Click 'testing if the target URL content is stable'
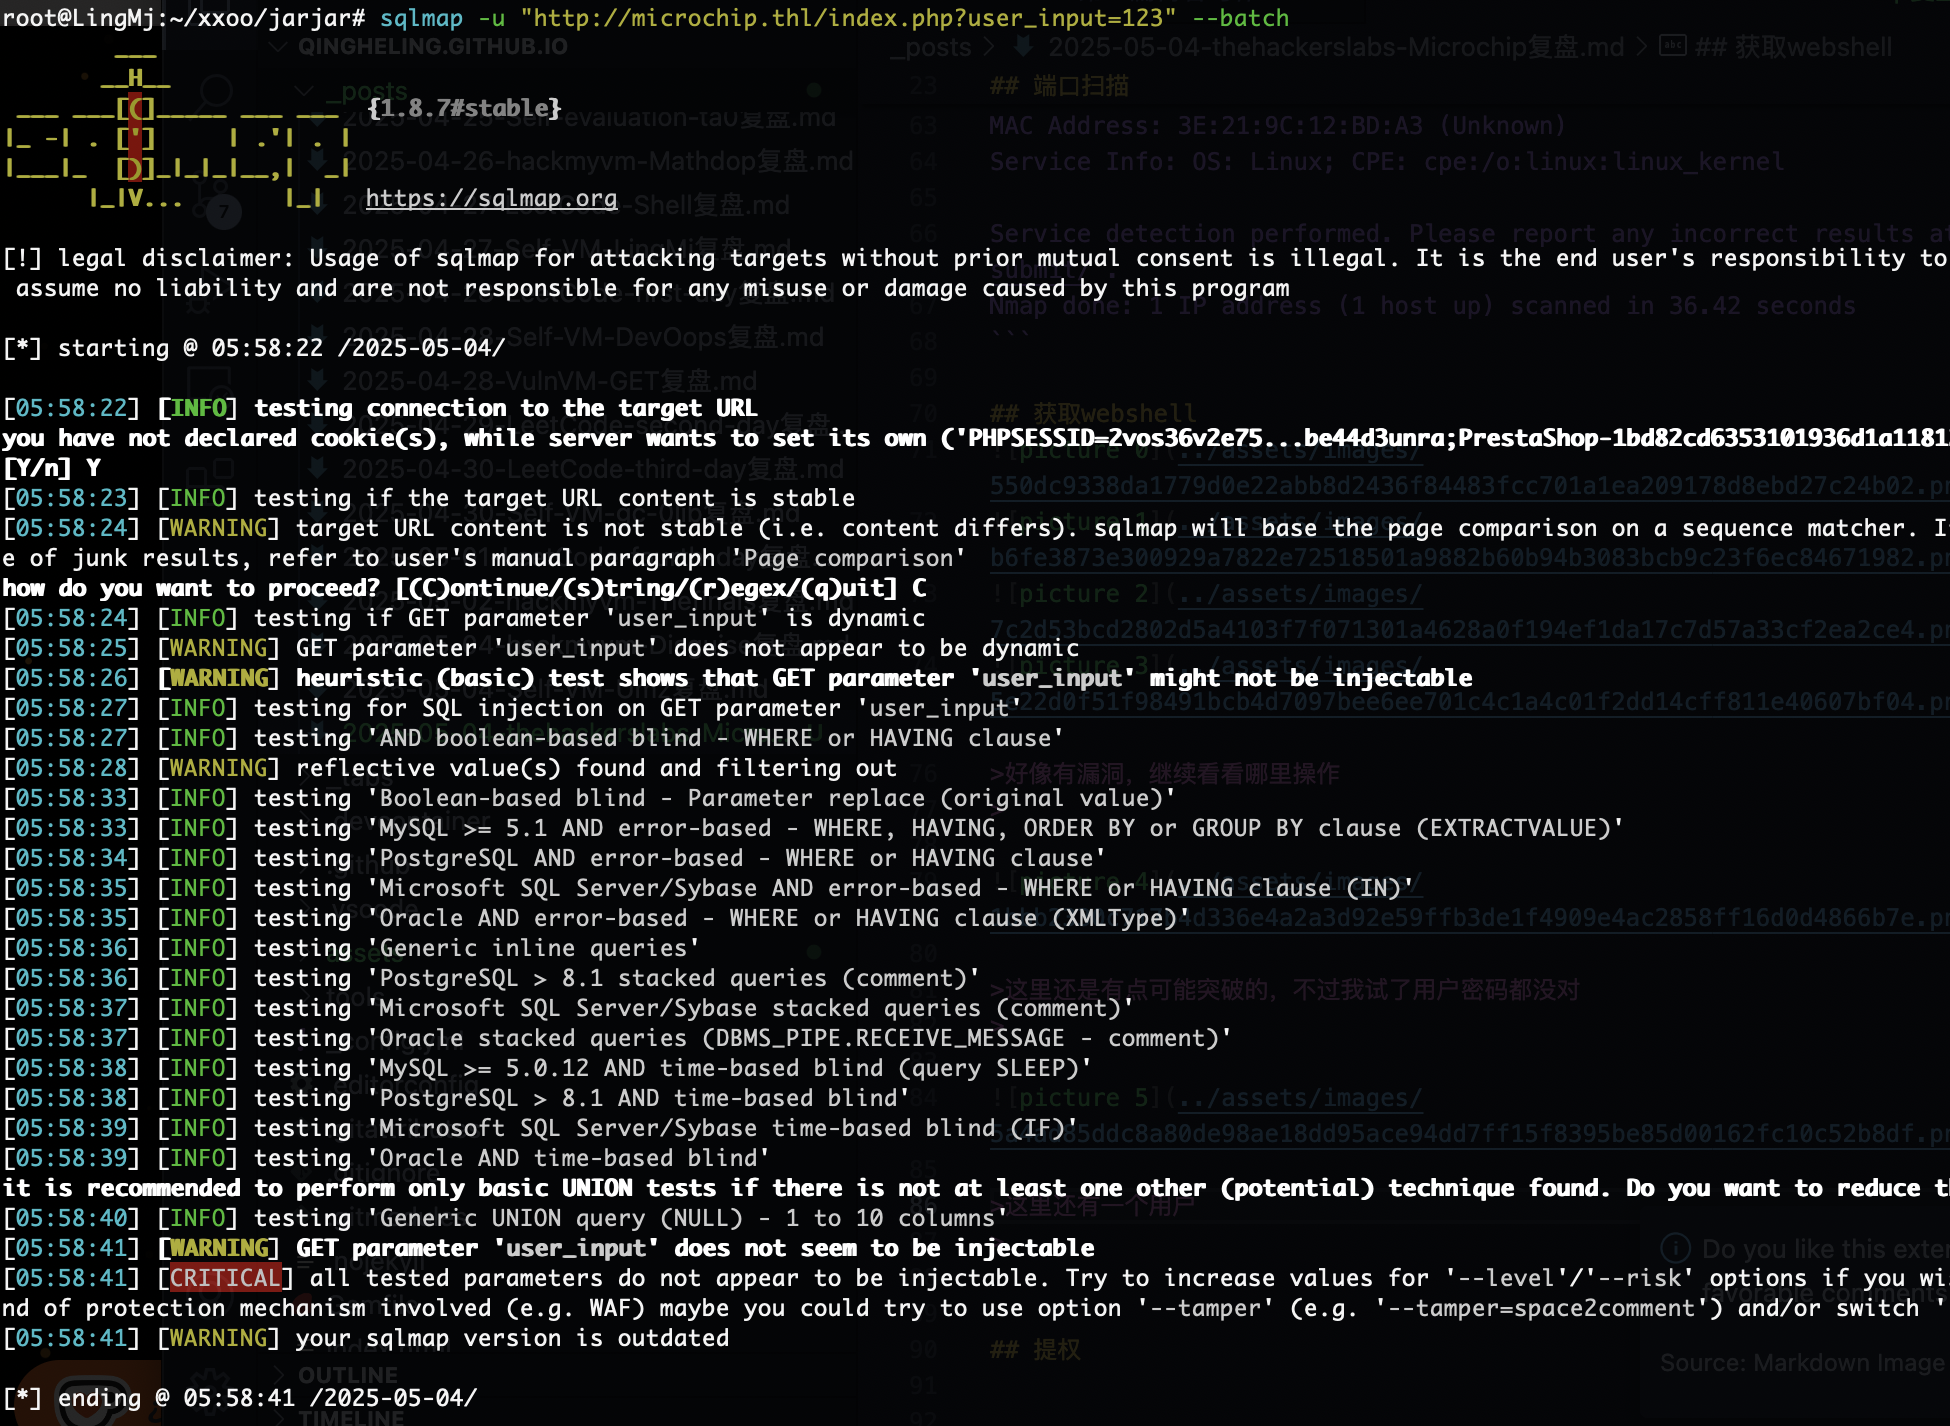Viewport: 1950px width, 1426px height. 555,498
